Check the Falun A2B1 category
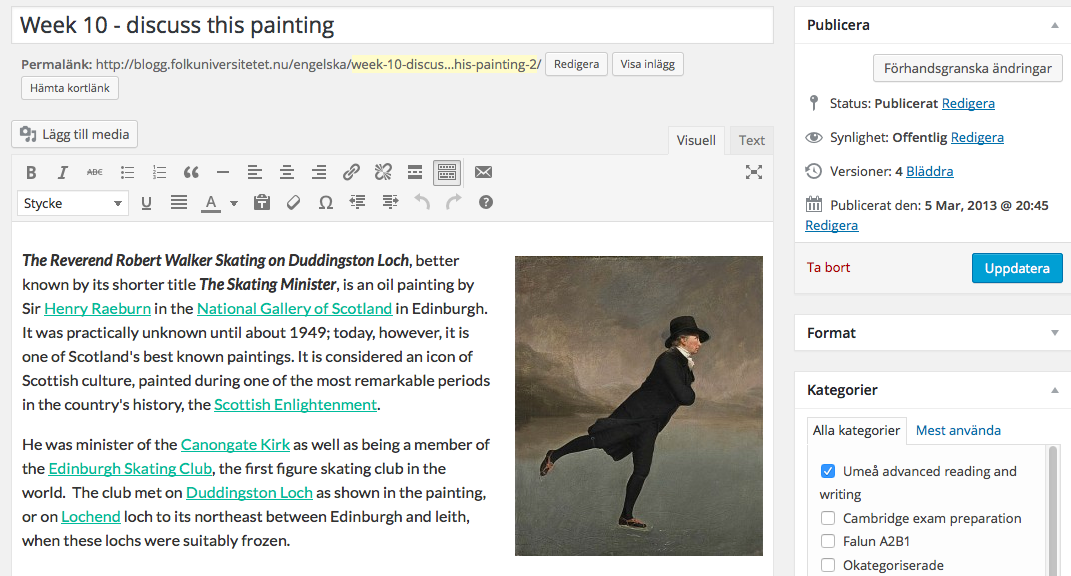The image size is (1071, 576). point(828,541)
